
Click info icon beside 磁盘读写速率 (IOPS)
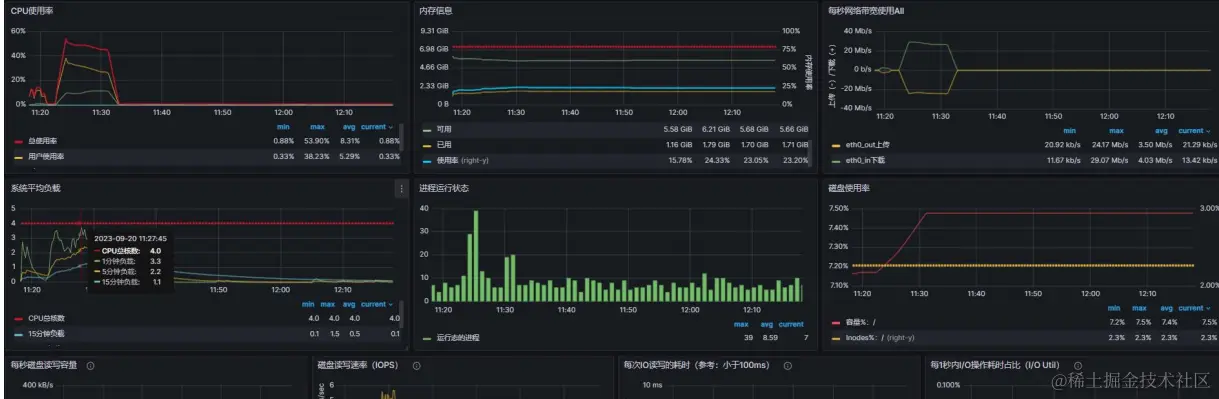(416, 365)
